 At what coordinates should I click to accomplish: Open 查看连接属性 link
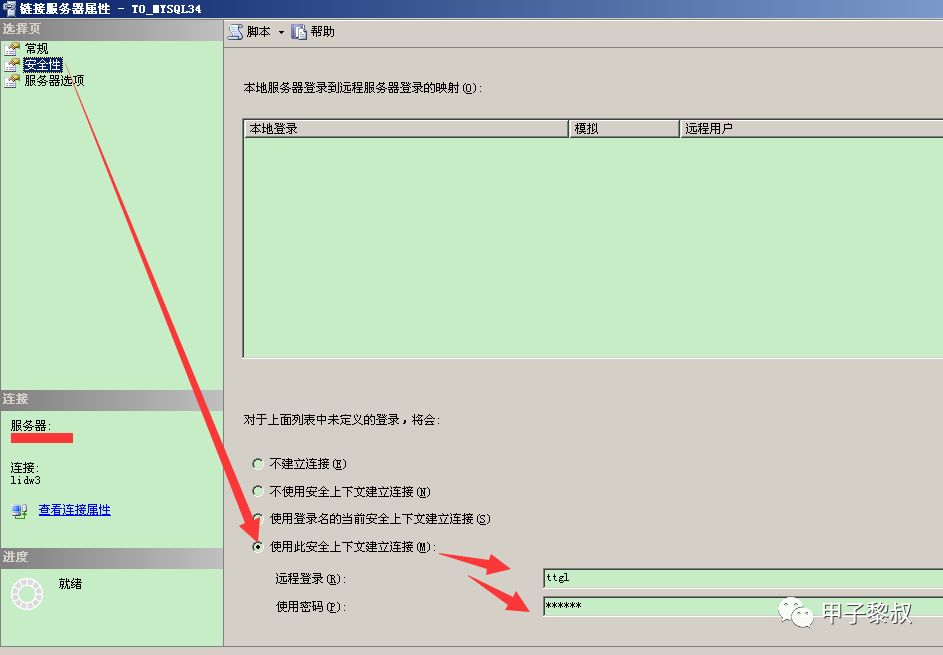75,510
